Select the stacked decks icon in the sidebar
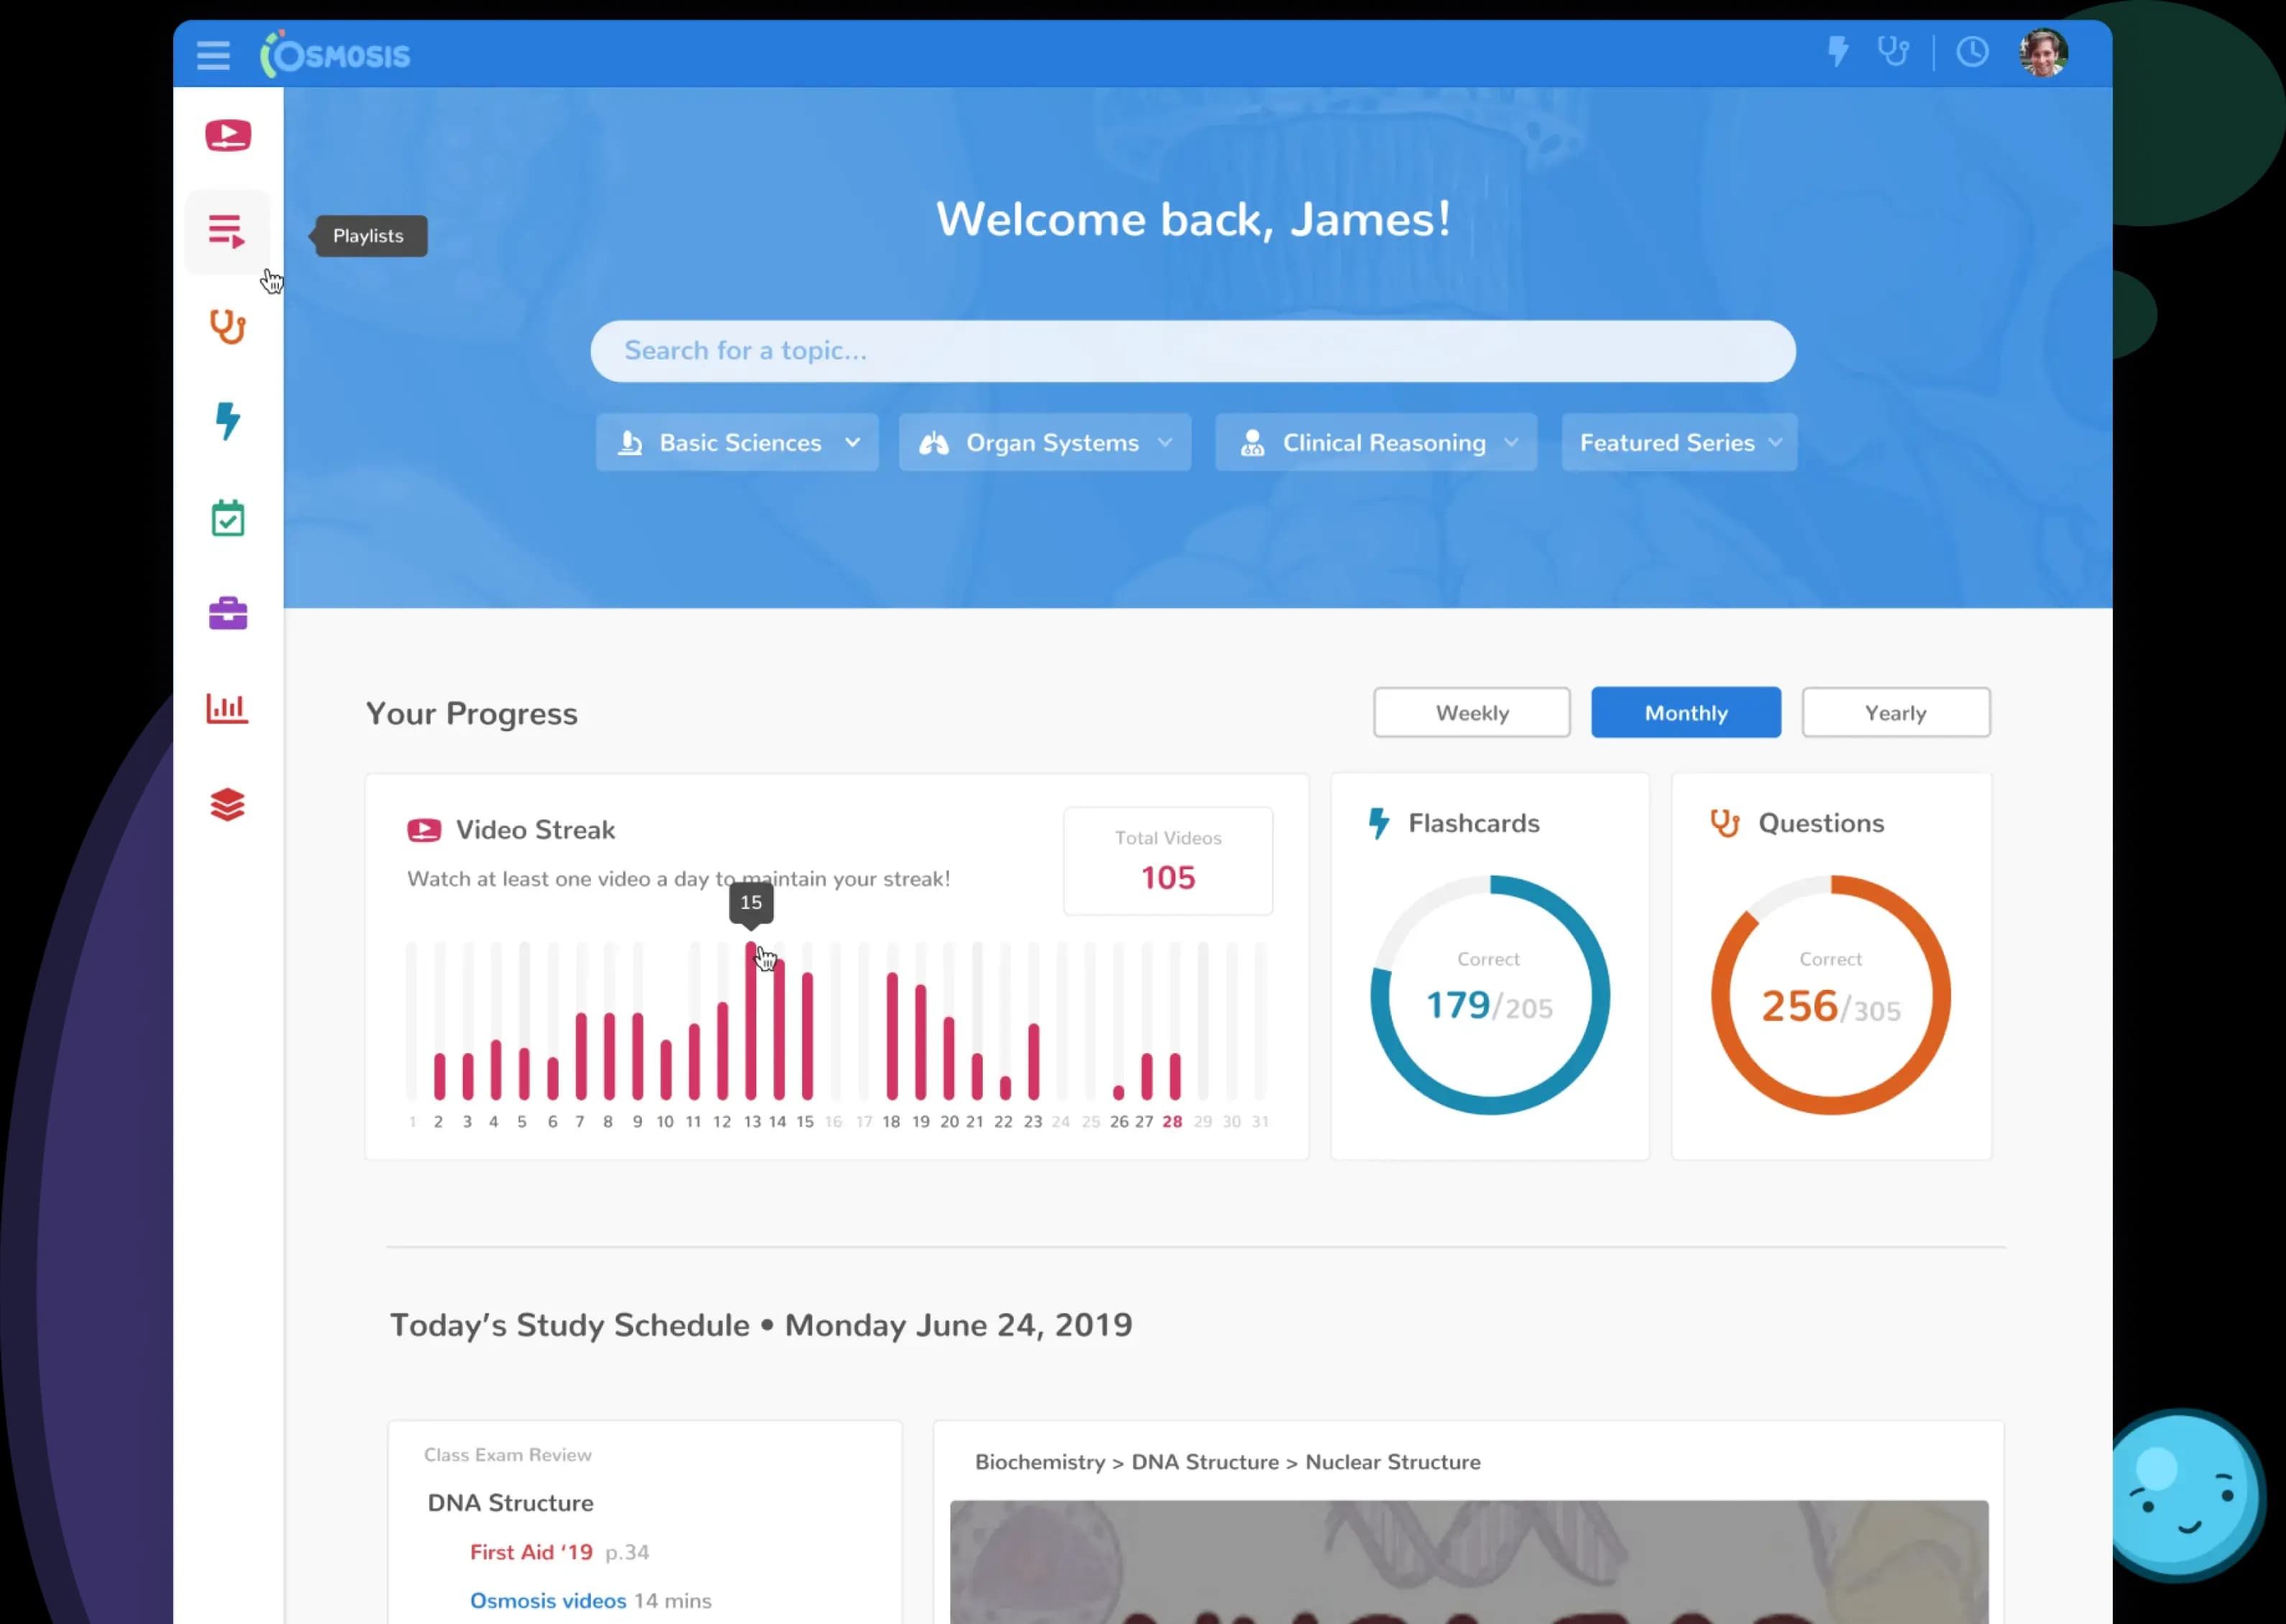2286x1624 pixels. 227,804
